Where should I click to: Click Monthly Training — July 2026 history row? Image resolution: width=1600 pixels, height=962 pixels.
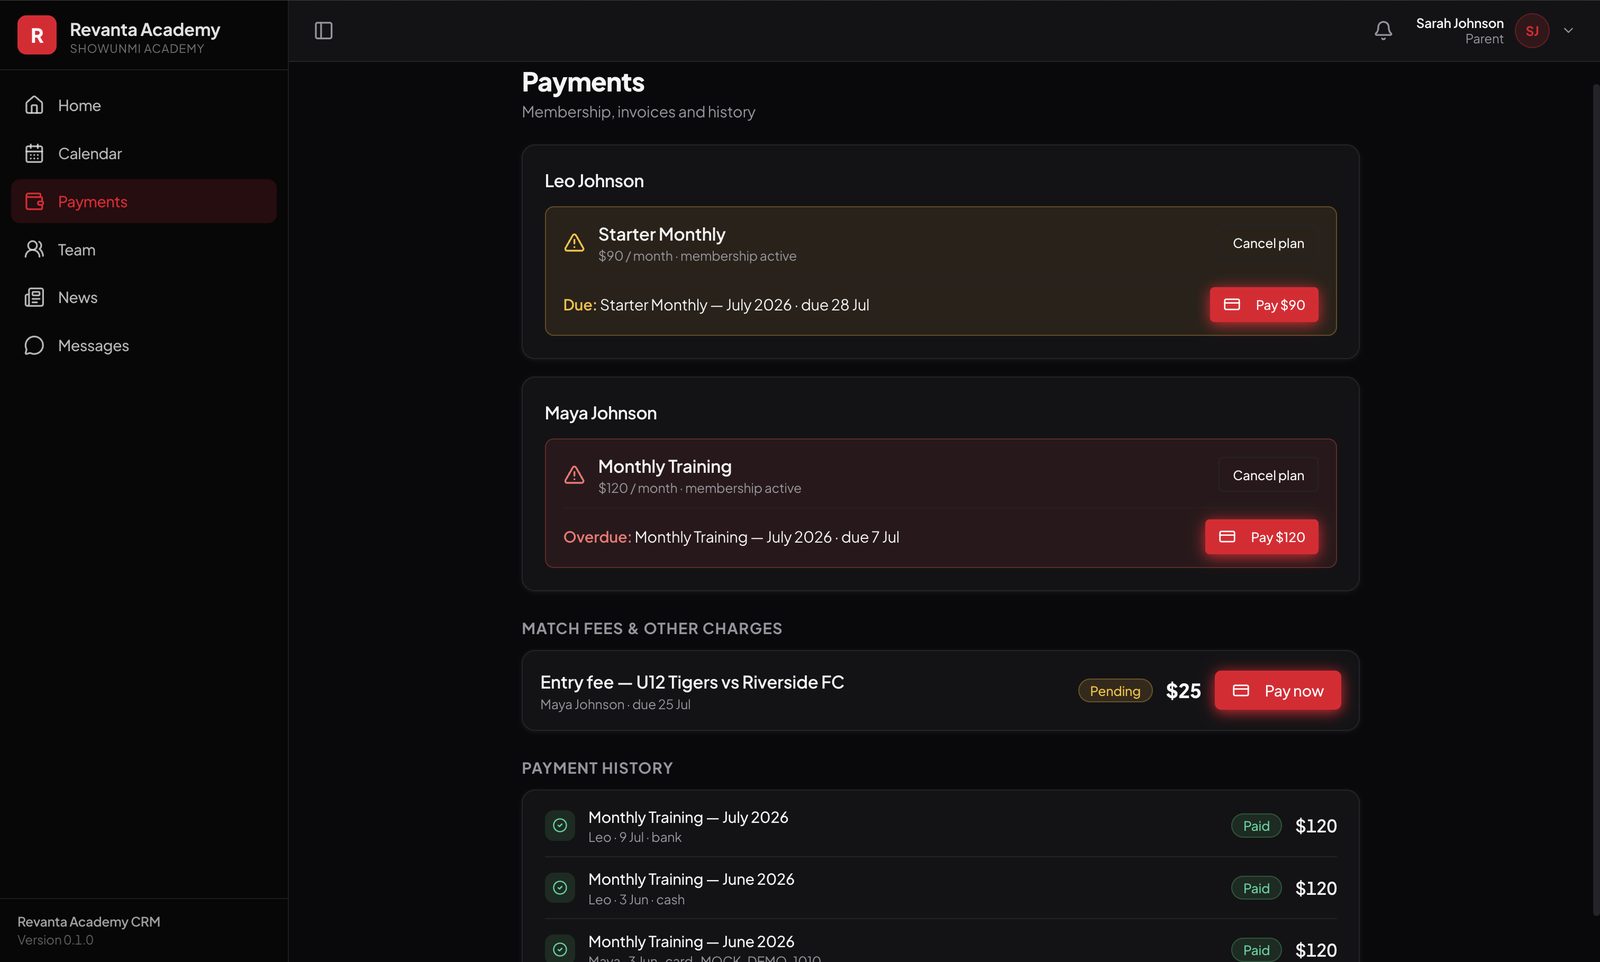(x=940, y=826)
